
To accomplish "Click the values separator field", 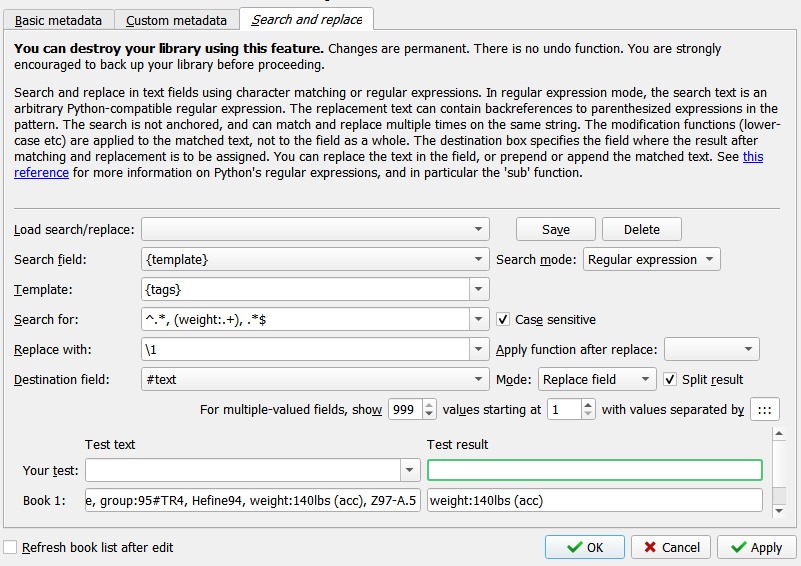I will click(x=765, y=410).
